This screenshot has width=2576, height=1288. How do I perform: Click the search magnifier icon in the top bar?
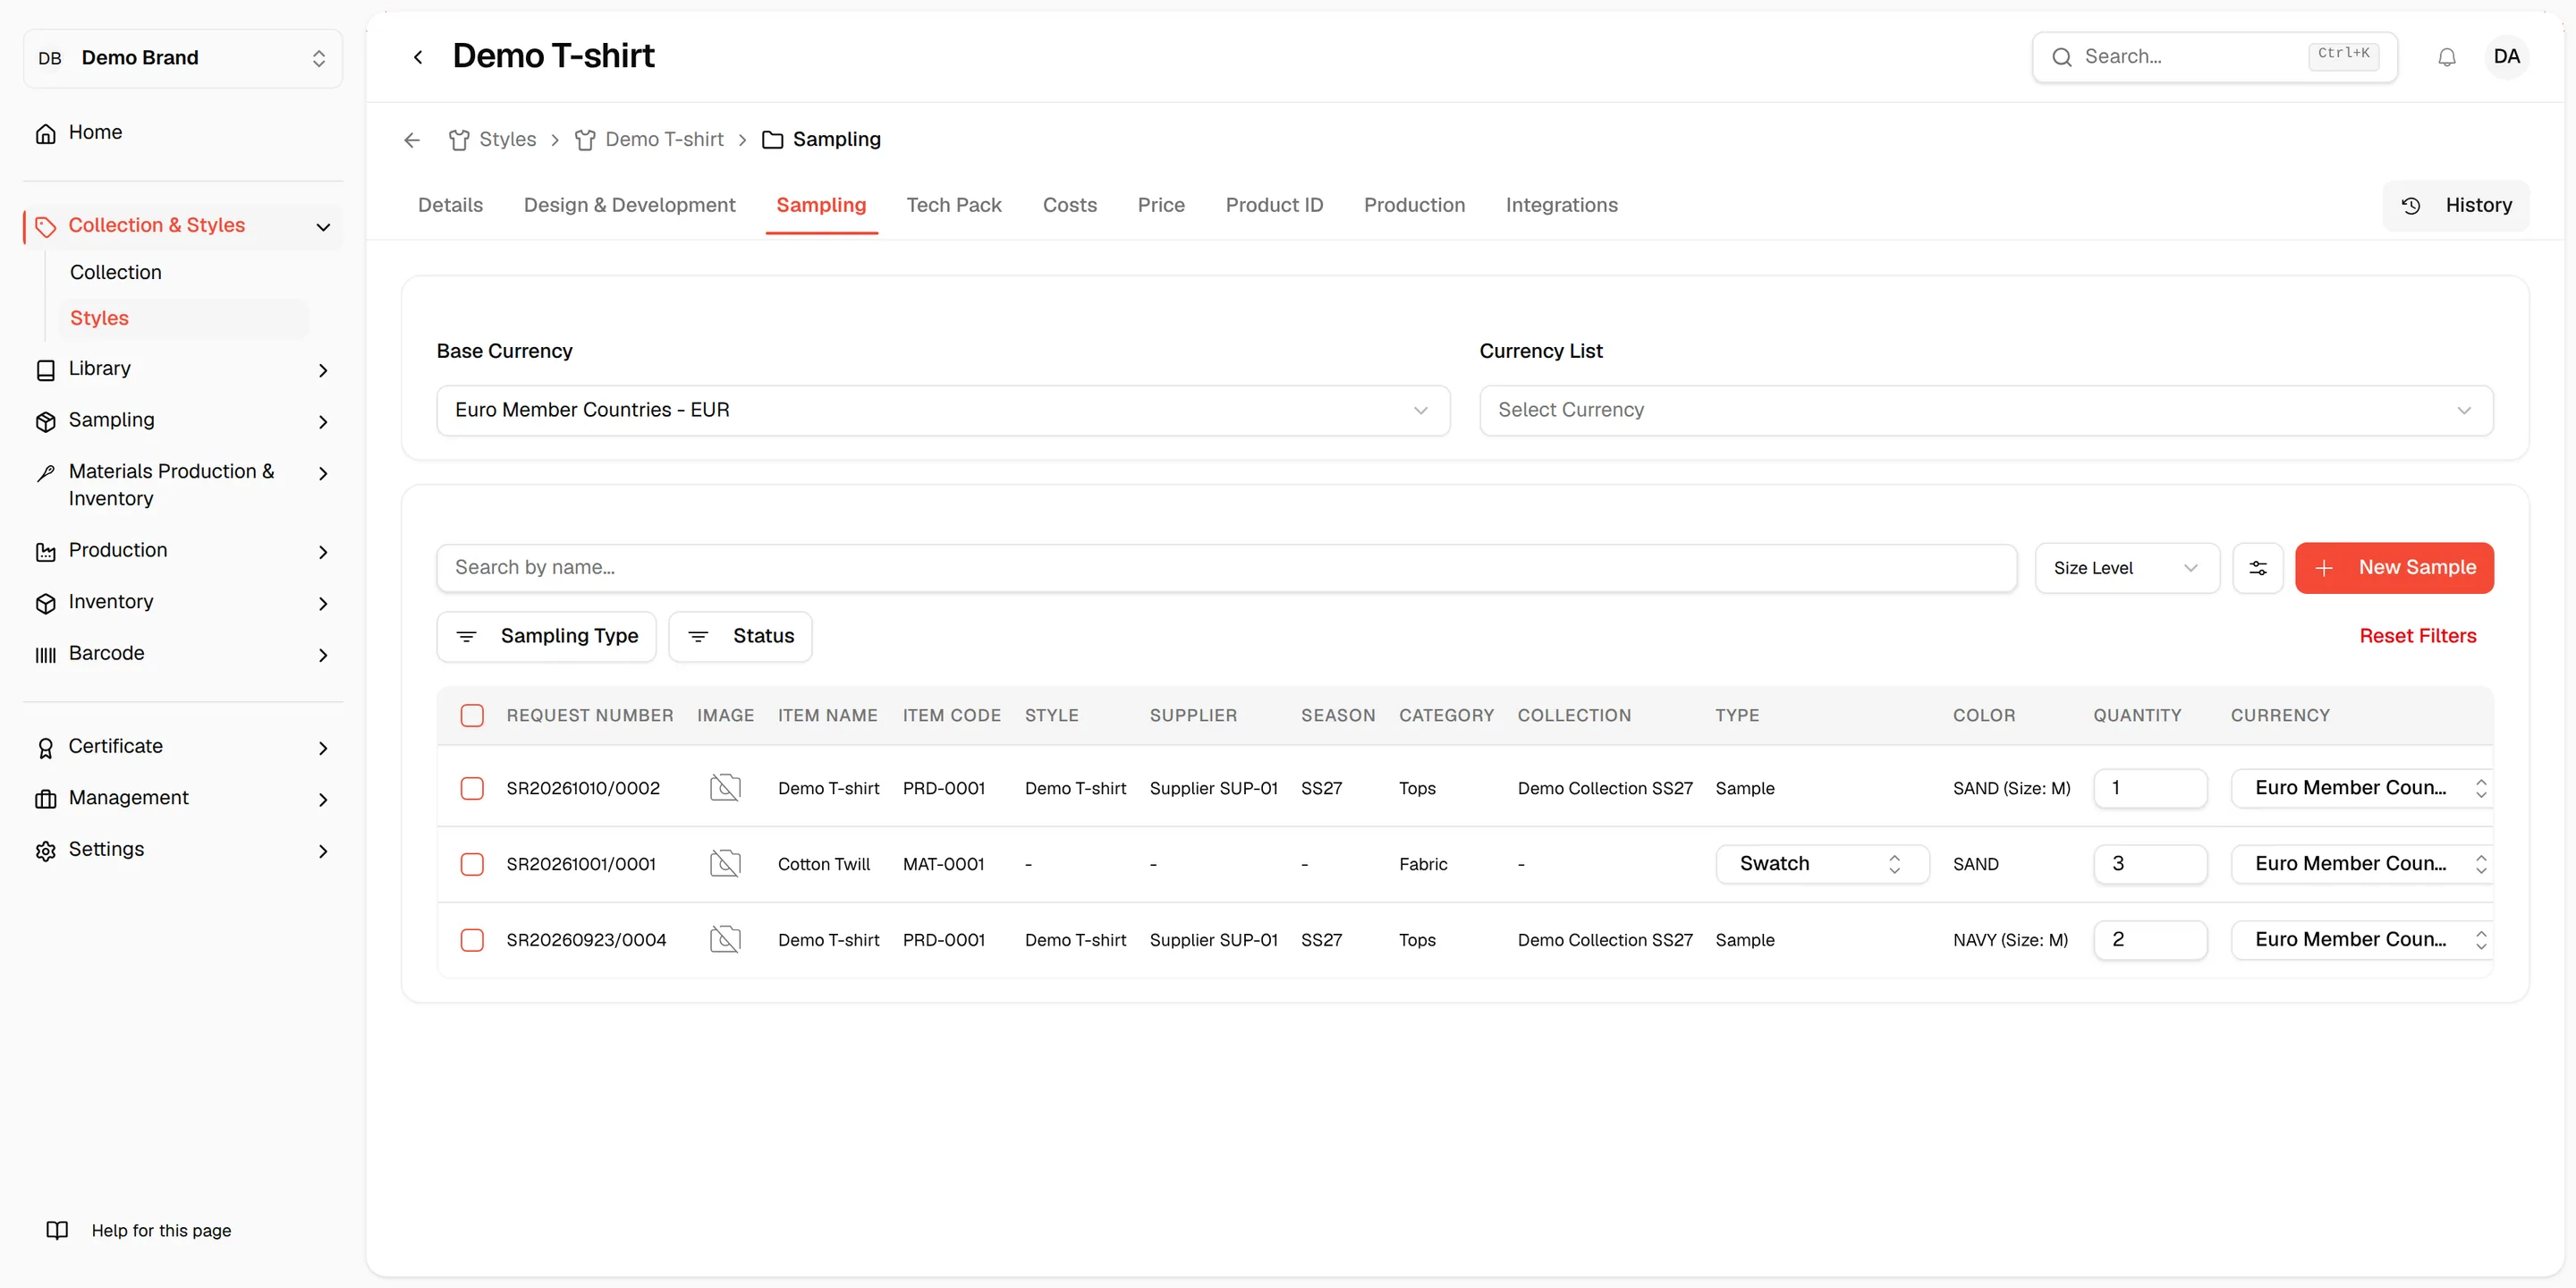coord(2061,57)
